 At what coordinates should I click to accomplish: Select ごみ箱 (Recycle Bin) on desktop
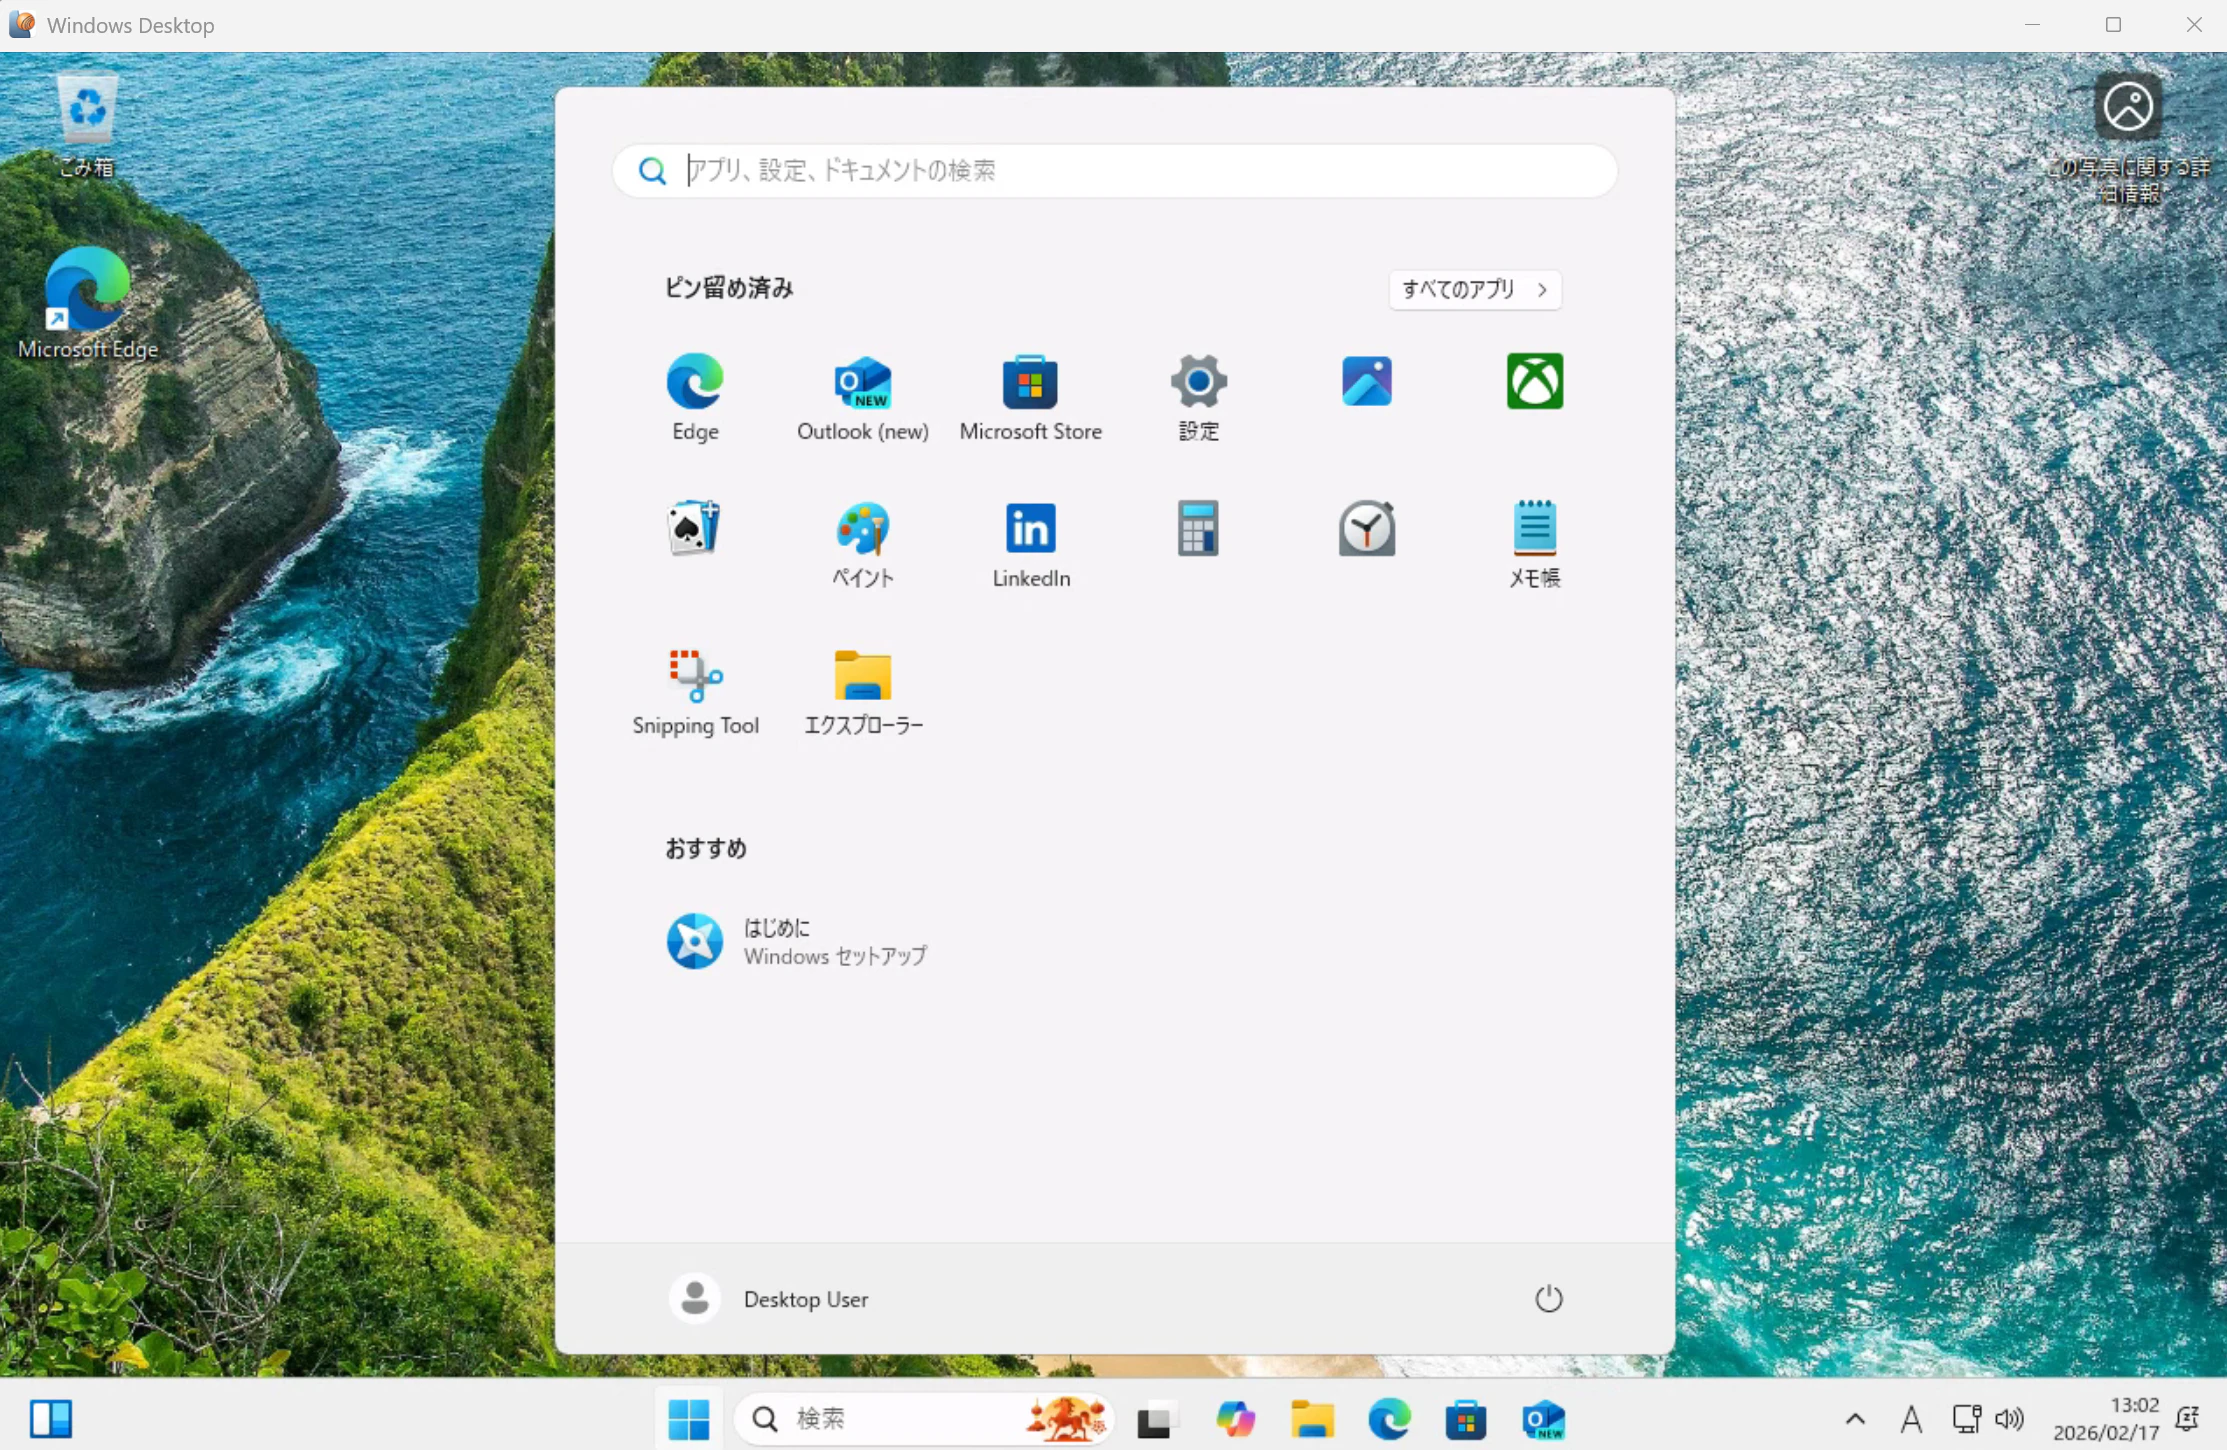(87, 126)
